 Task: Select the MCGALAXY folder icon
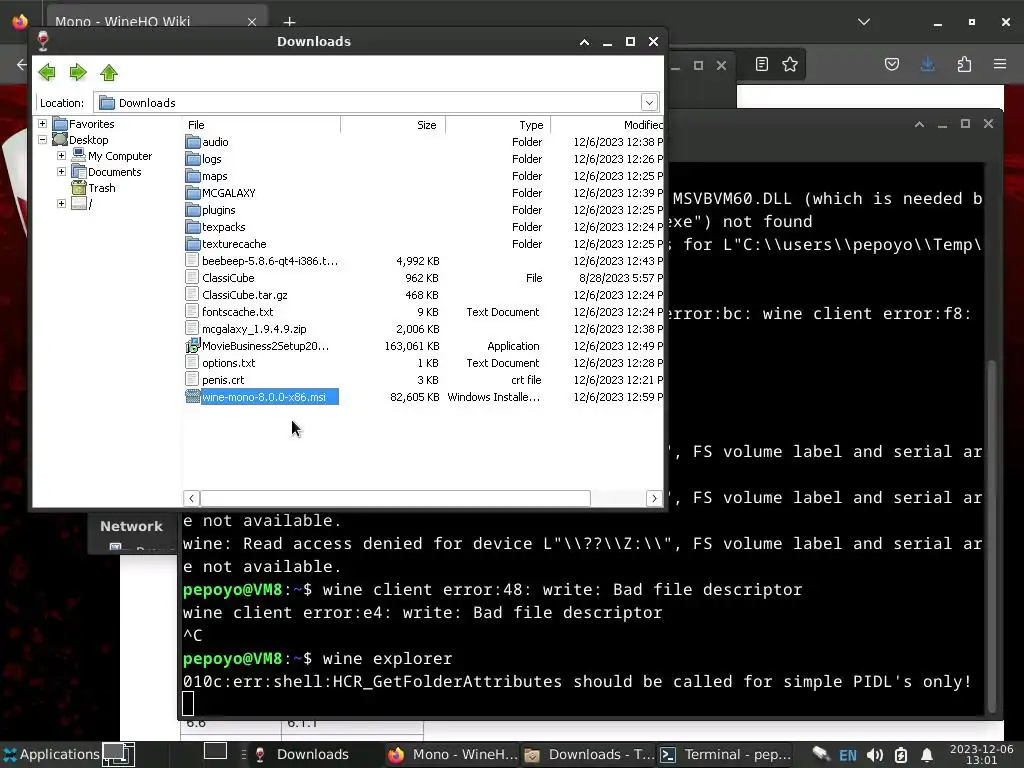[193, 193]
